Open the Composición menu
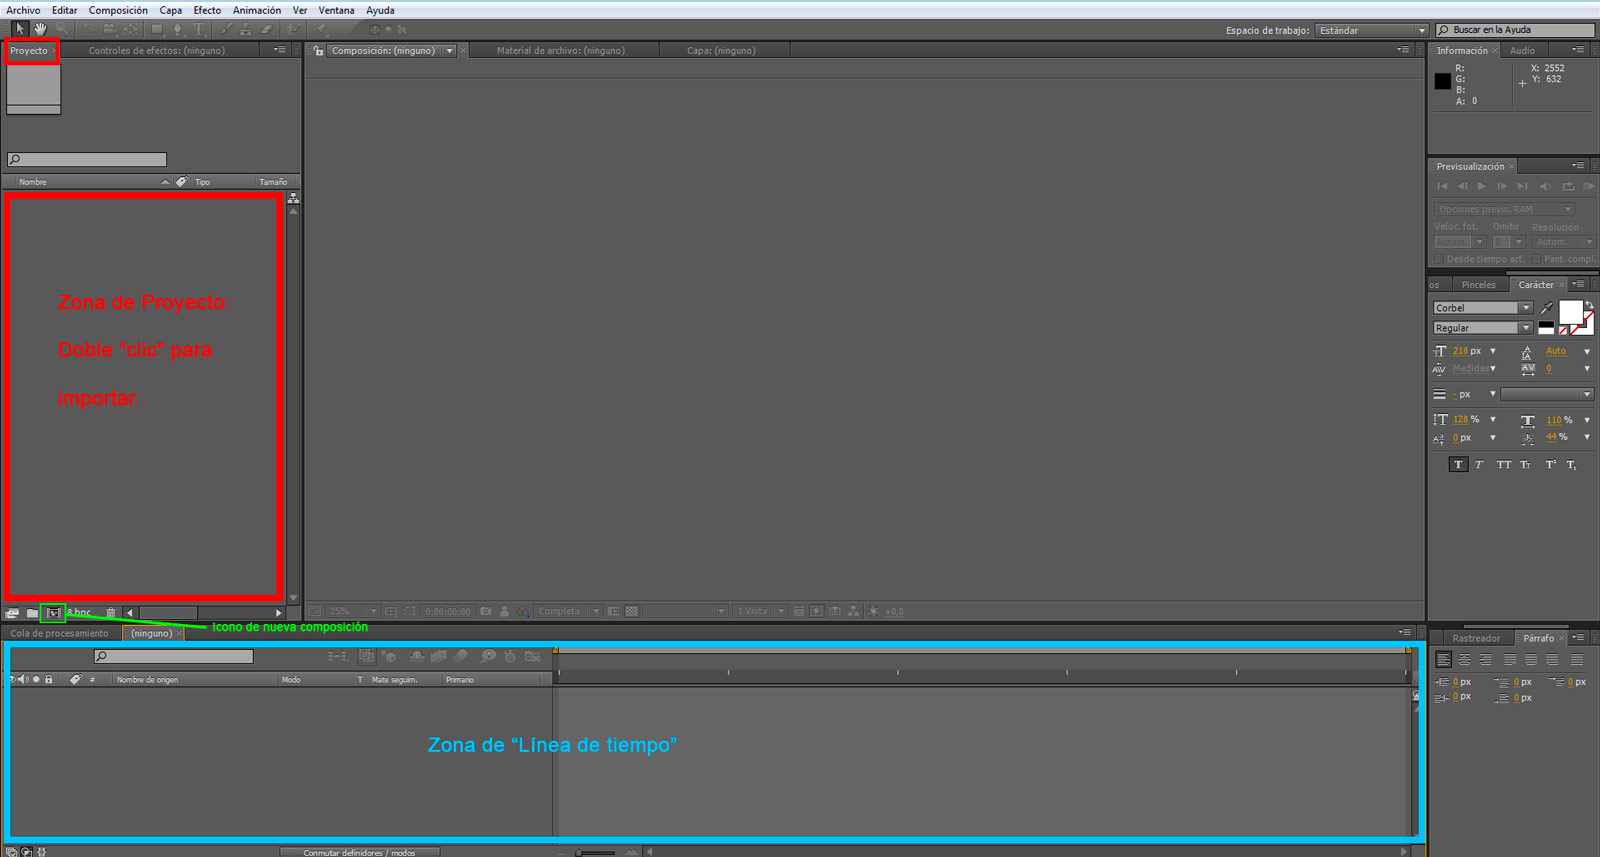 click(118, 10)
